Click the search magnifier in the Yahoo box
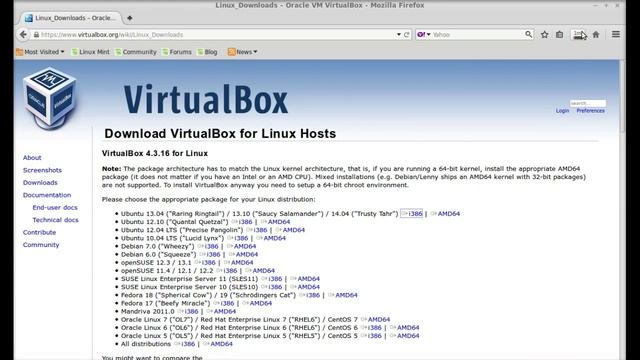This screenshot has width=640, height=360. (528, 35)
